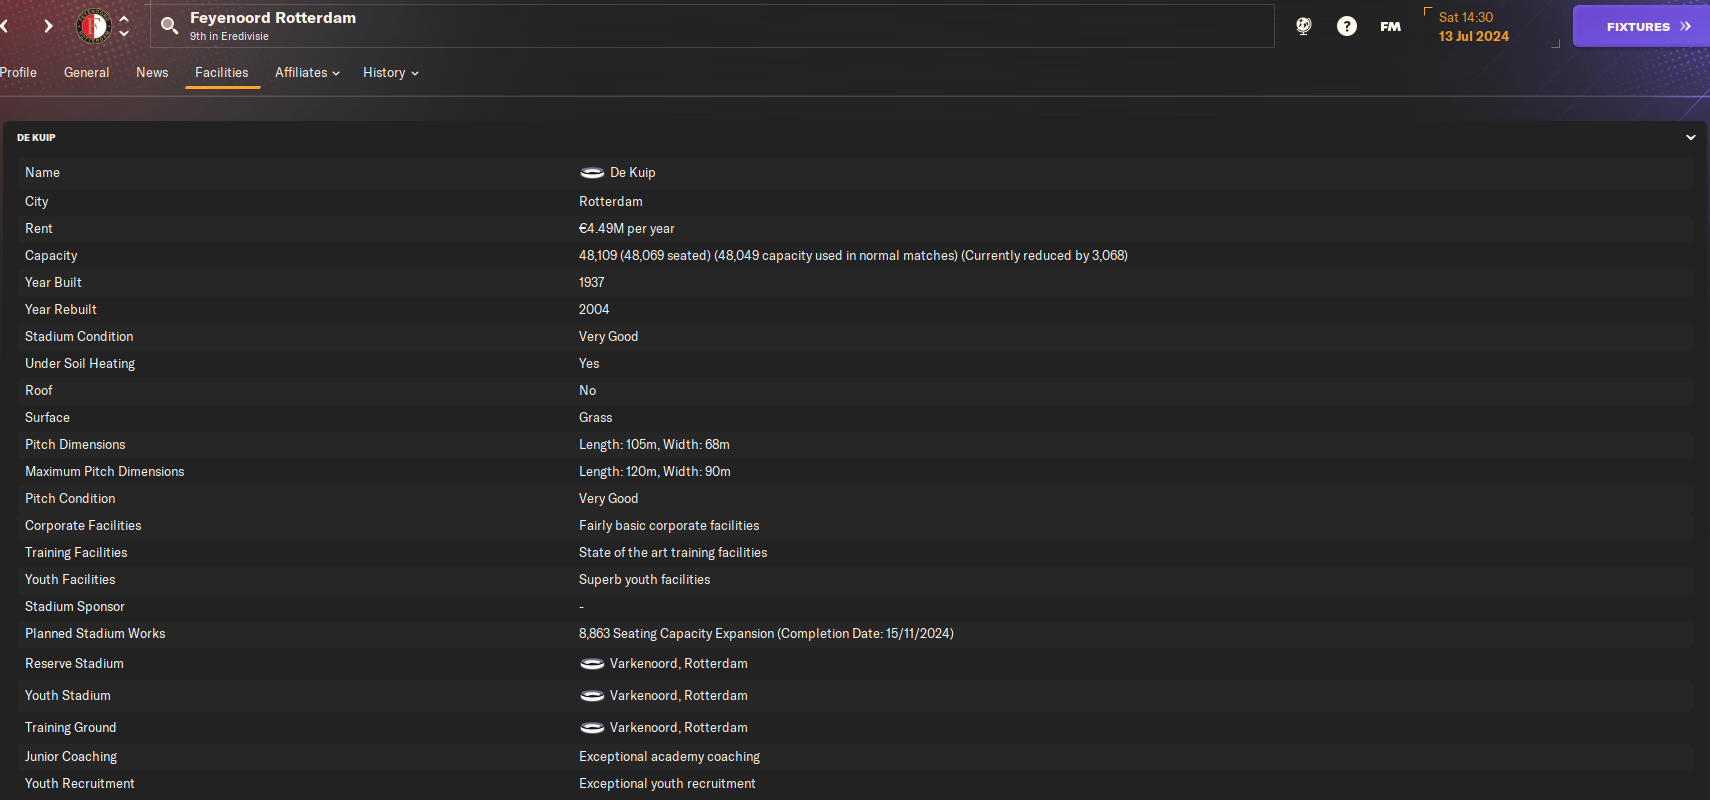Click the rent value €4.49M per year
The width and height of the screenshot is (1710, 800).
(x=627, y=229)
